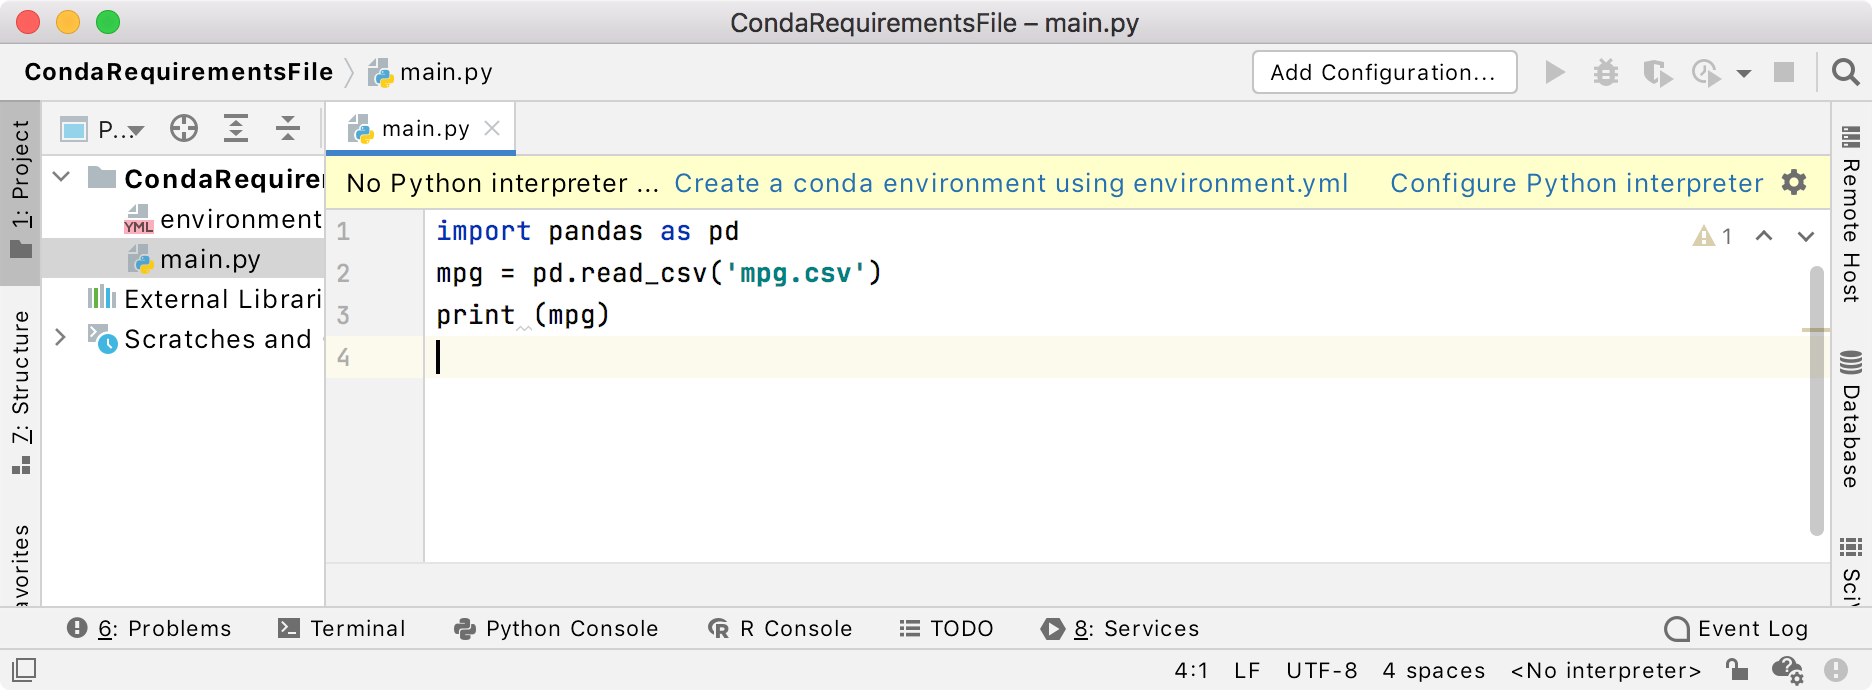
Task: Click Configure Python interpreter link
Action: click(1576, 183)
